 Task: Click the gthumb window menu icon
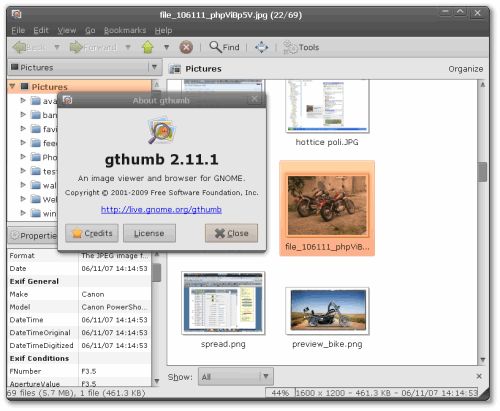coord(16,14)
